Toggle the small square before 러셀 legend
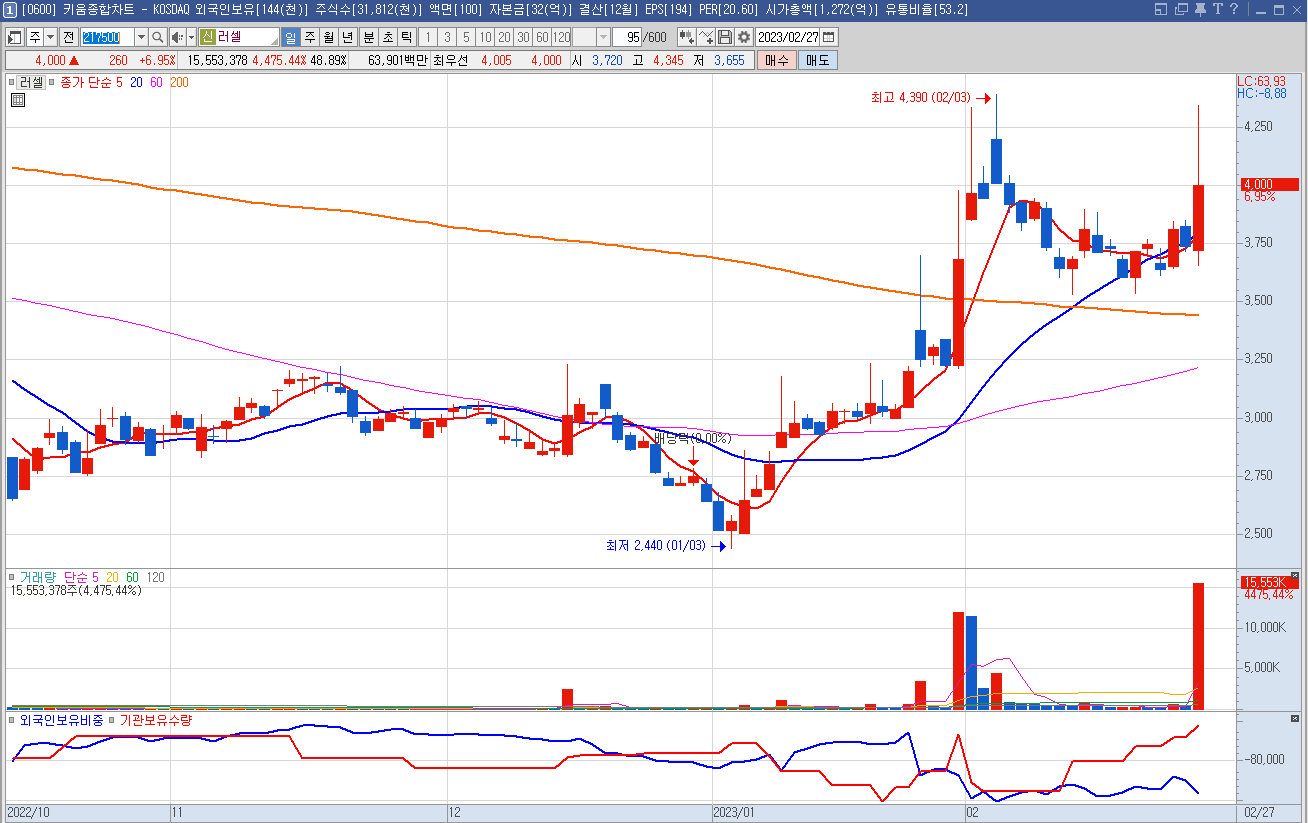The image size is (1308, 823). [12, 83]
